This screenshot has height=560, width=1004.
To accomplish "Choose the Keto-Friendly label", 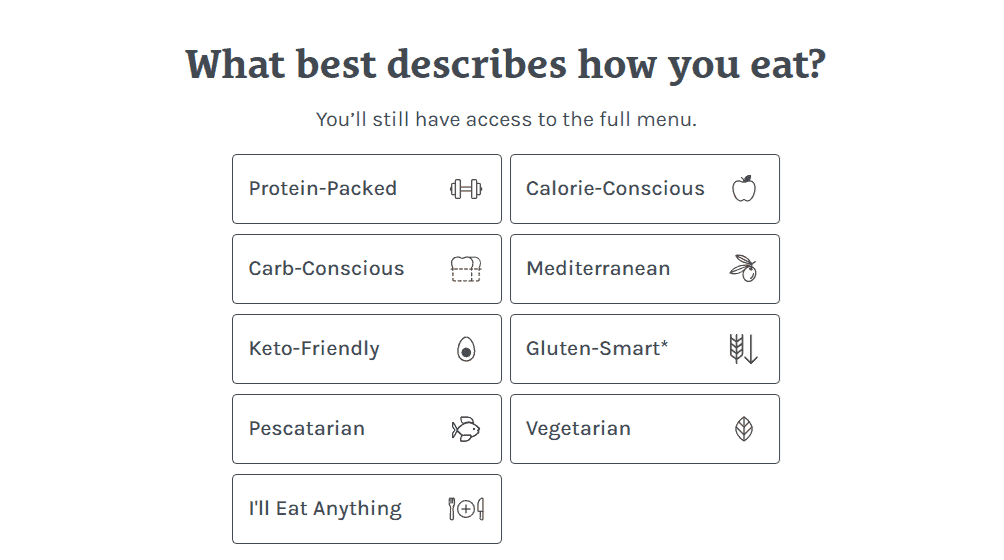I will tap(314, 349).
